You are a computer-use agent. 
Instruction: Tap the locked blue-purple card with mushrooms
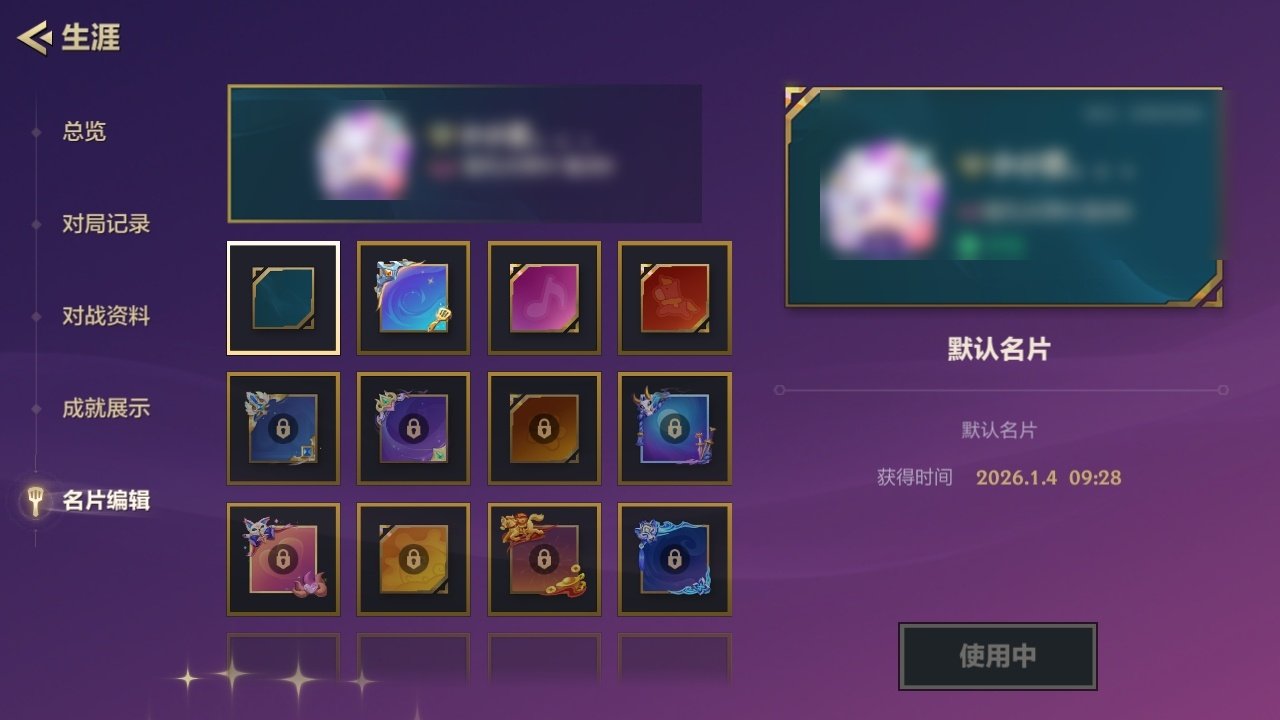pyautogui.click(x=675, y=428)
